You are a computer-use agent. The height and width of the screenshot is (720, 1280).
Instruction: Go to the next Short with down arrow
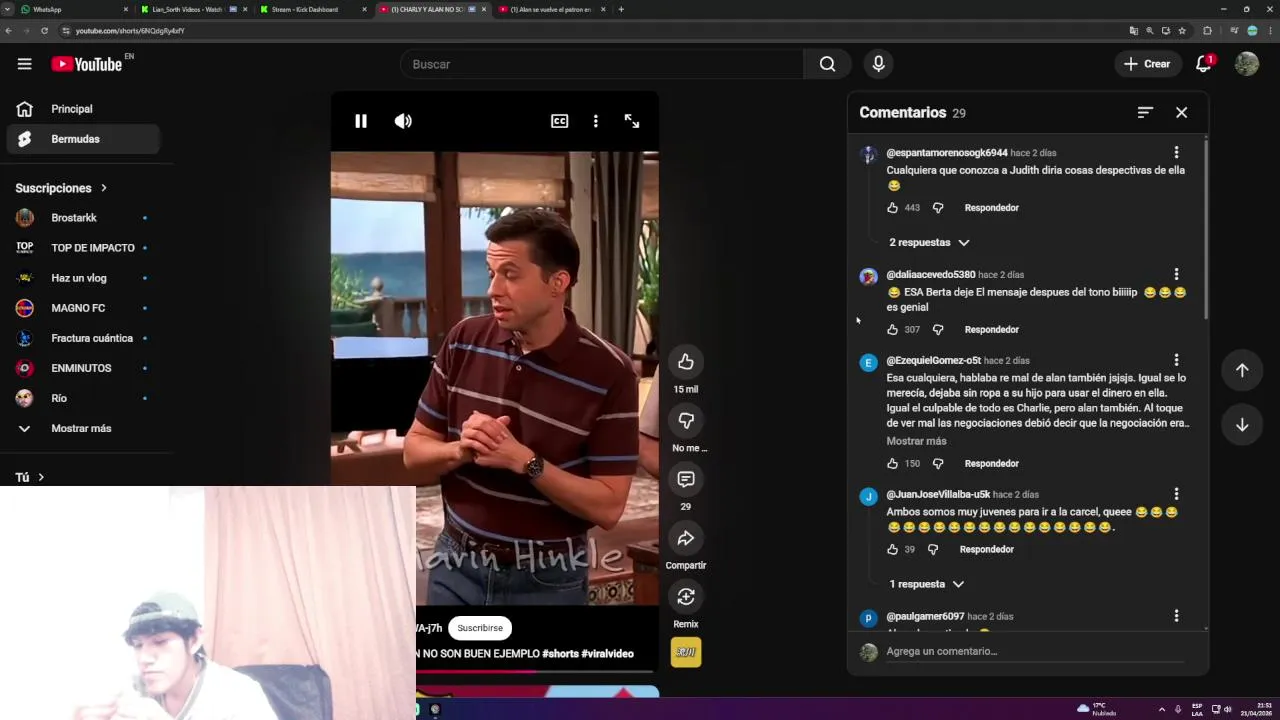pyautogui.click(x=1242, y=424)
